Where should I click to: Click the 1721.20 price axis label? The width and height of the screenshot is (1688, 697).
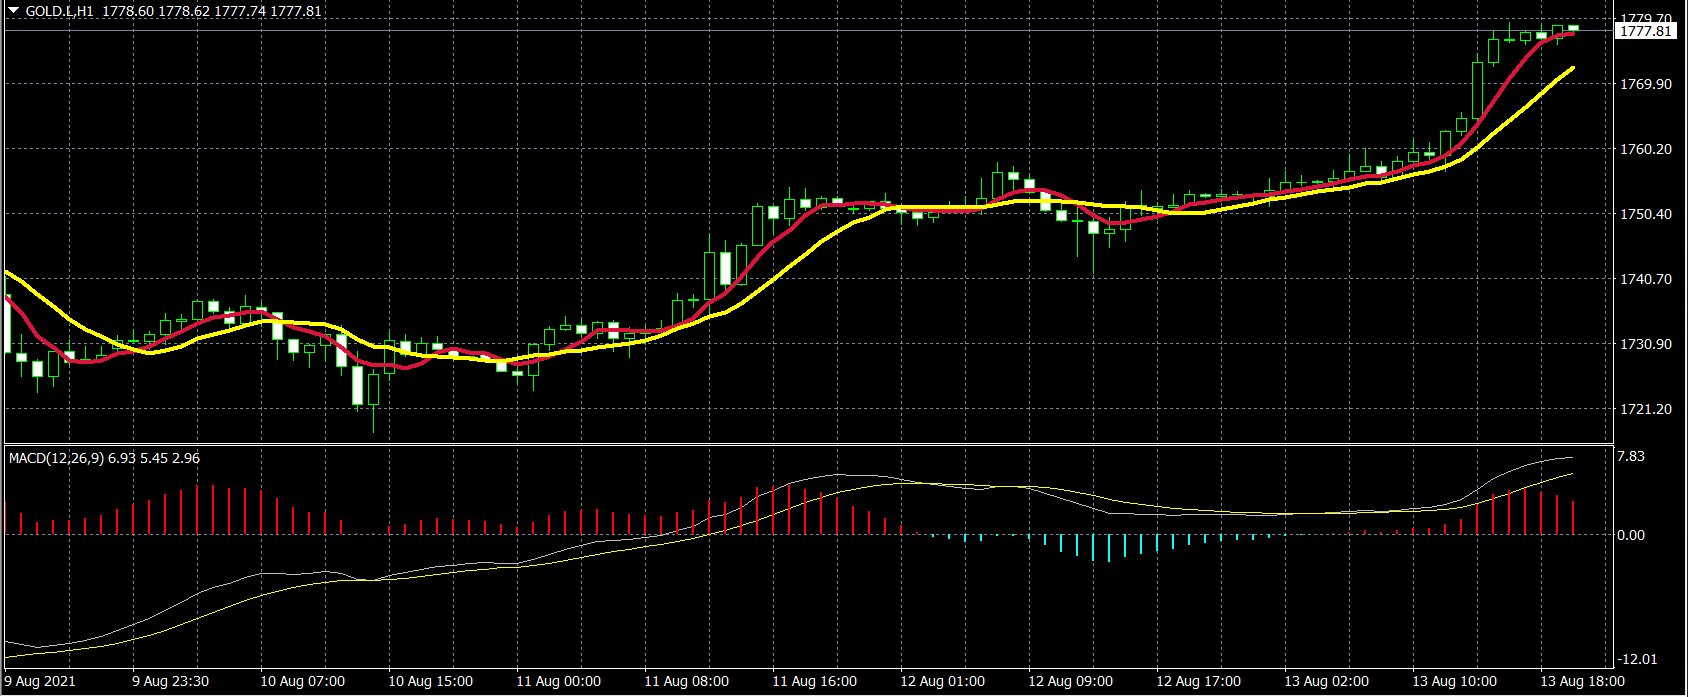coord(1645,409)
